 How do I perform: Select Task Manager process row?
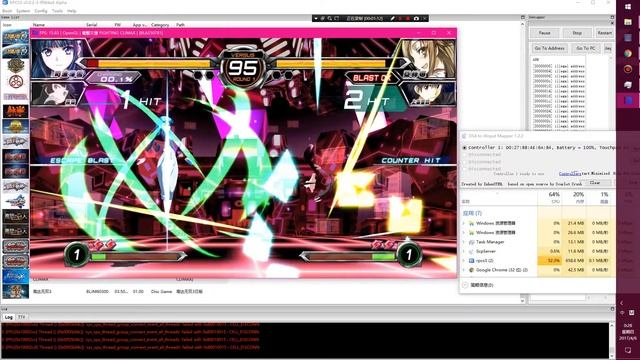tap(538, 242)
